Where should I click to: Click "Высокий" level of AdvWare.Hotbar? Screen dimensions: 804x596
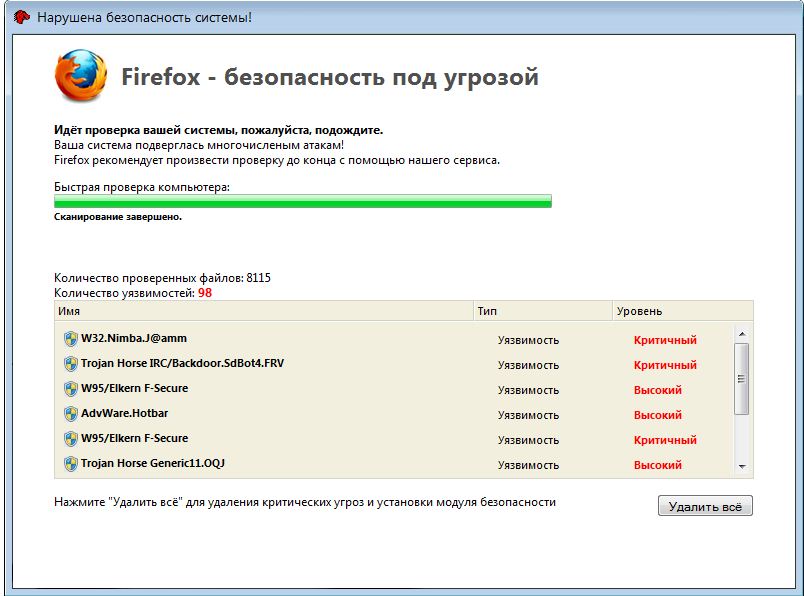click(658, 415)
